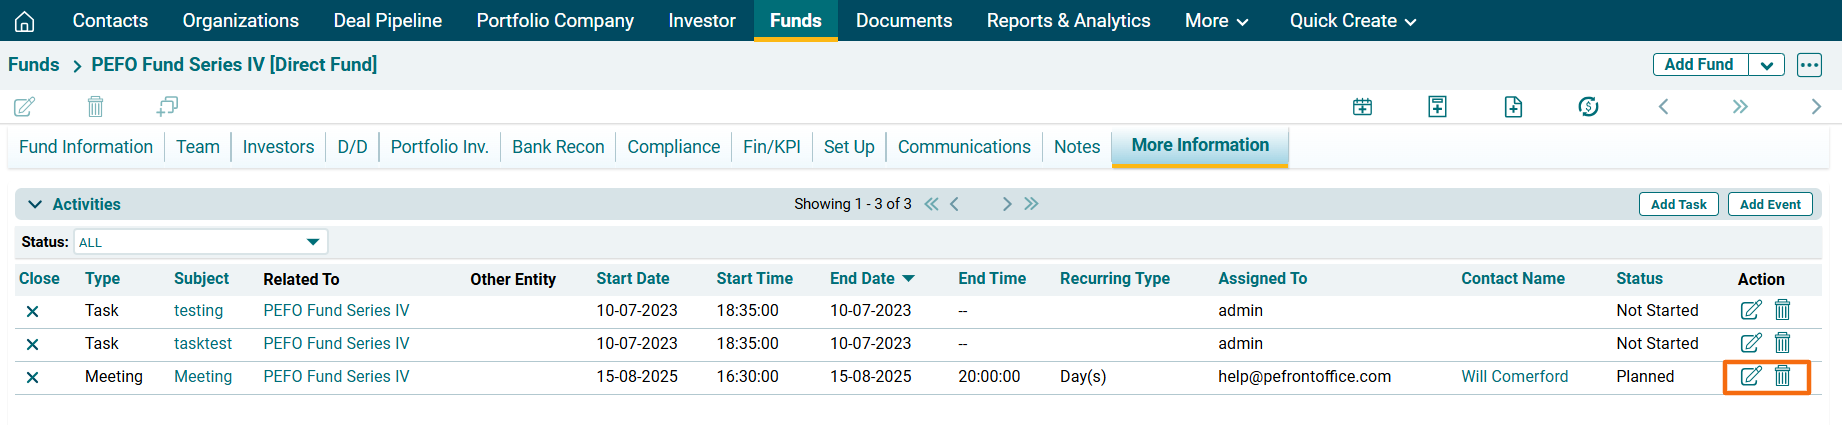Click the clone fund icon in toolbar
Screen dimensions: 1842x425
coord(167,106)
